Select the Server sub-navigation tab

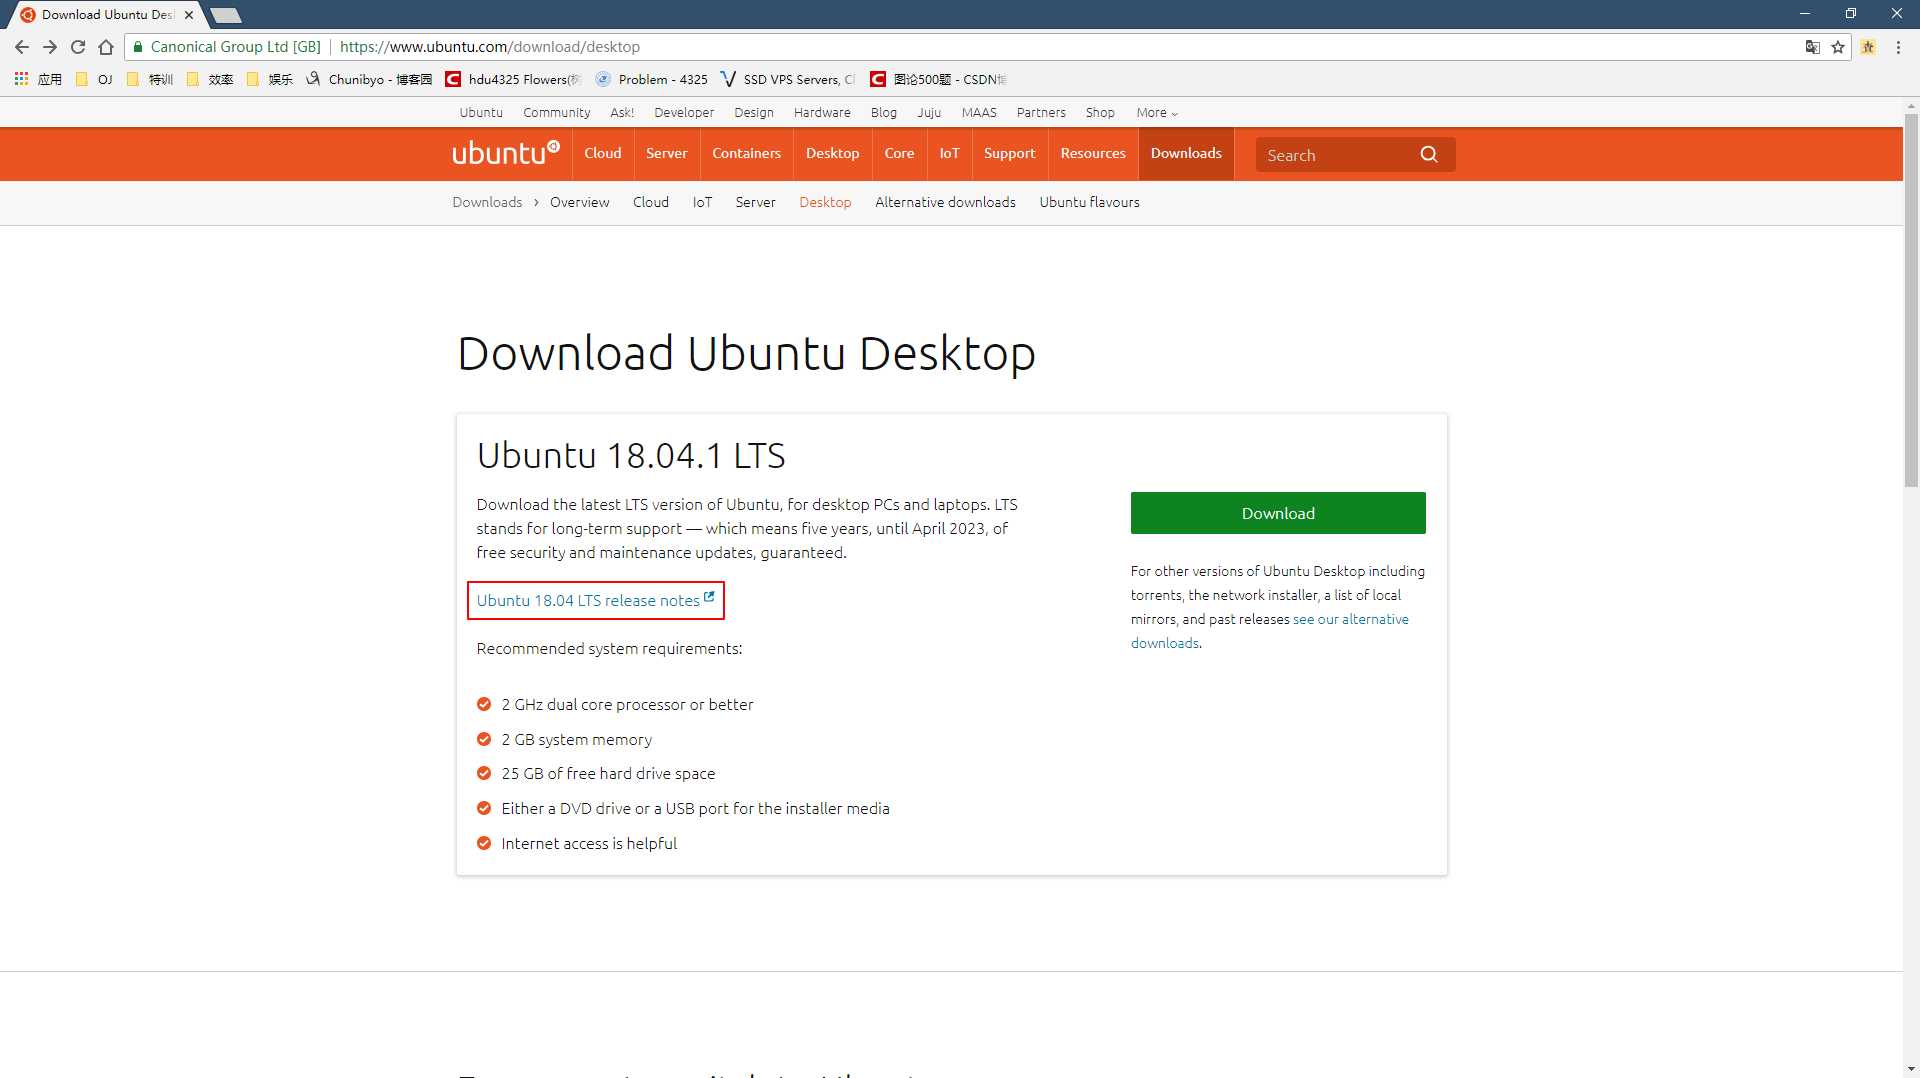(755, 202)
